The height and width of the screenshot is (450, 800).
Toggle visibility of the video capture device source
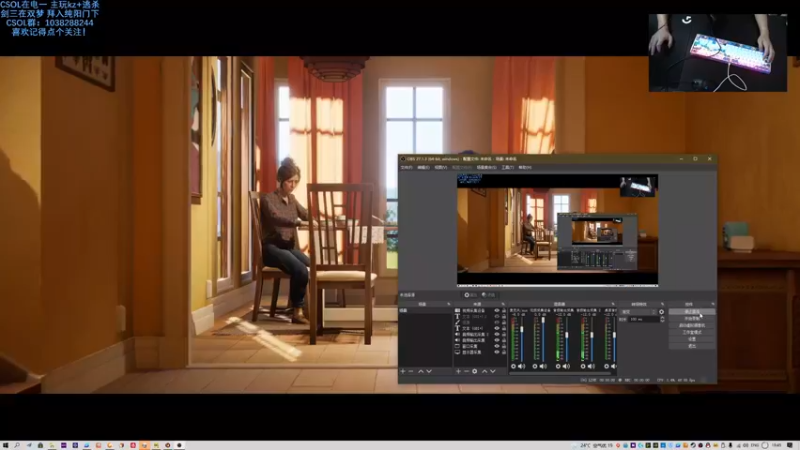click(497, 311)
